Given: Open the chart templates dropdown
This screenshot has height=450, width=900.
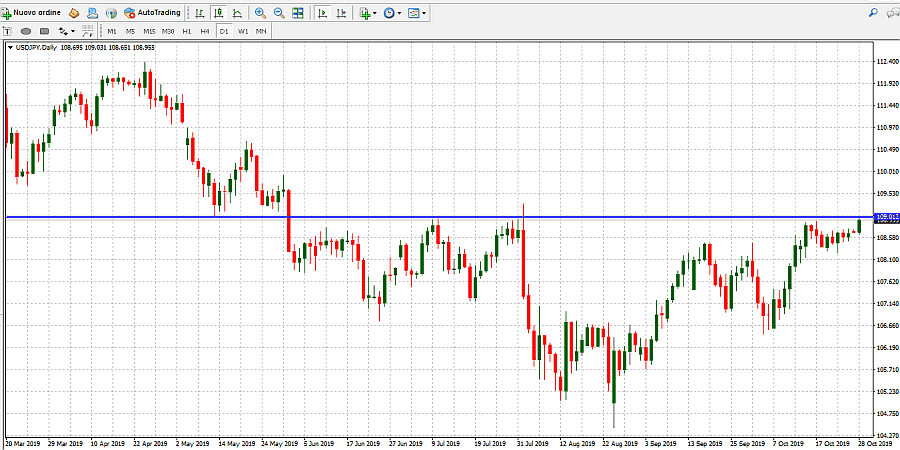Looking at the screenshot, I should [417, 13].
